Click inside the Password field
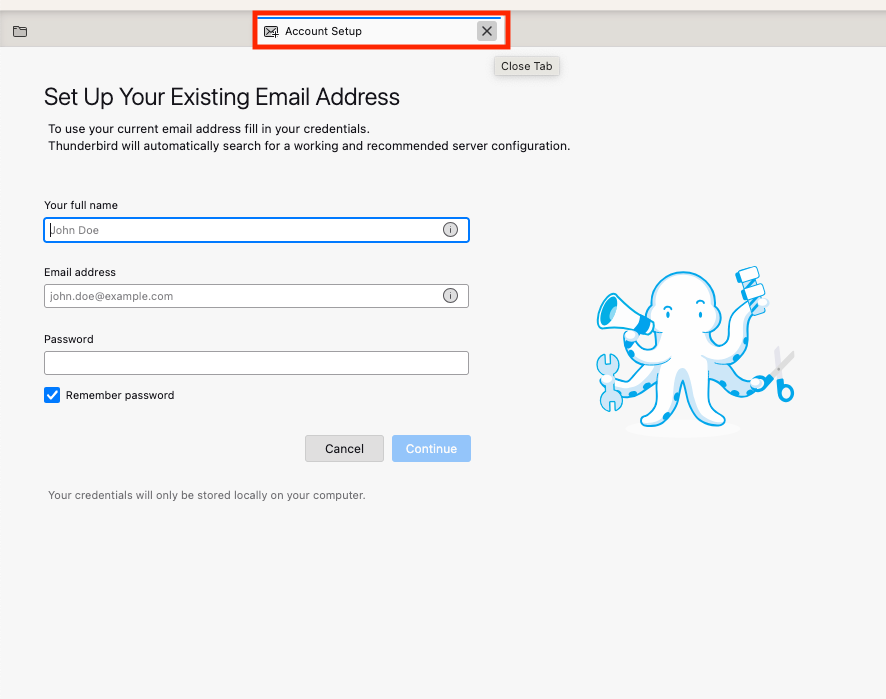Viewport: 886px width, 699px height. coord(256,362)
